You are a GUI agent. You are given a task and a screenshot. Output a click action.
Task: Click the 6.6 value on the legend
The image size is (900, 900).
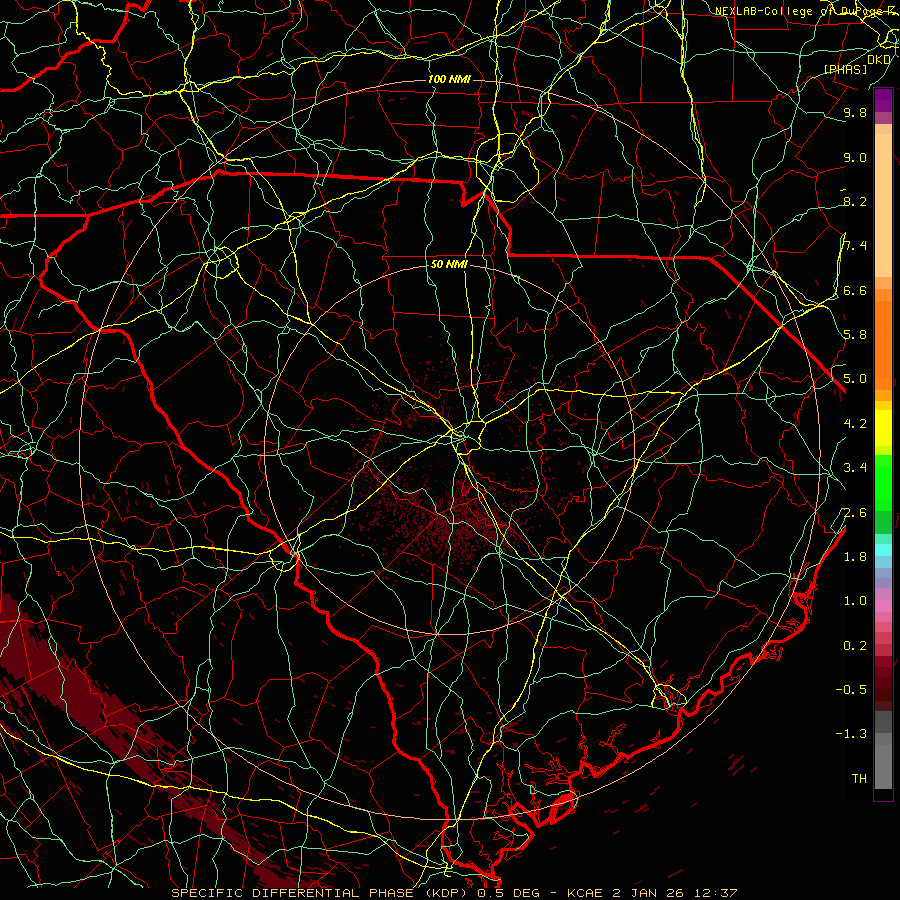(x=855, y=291)
